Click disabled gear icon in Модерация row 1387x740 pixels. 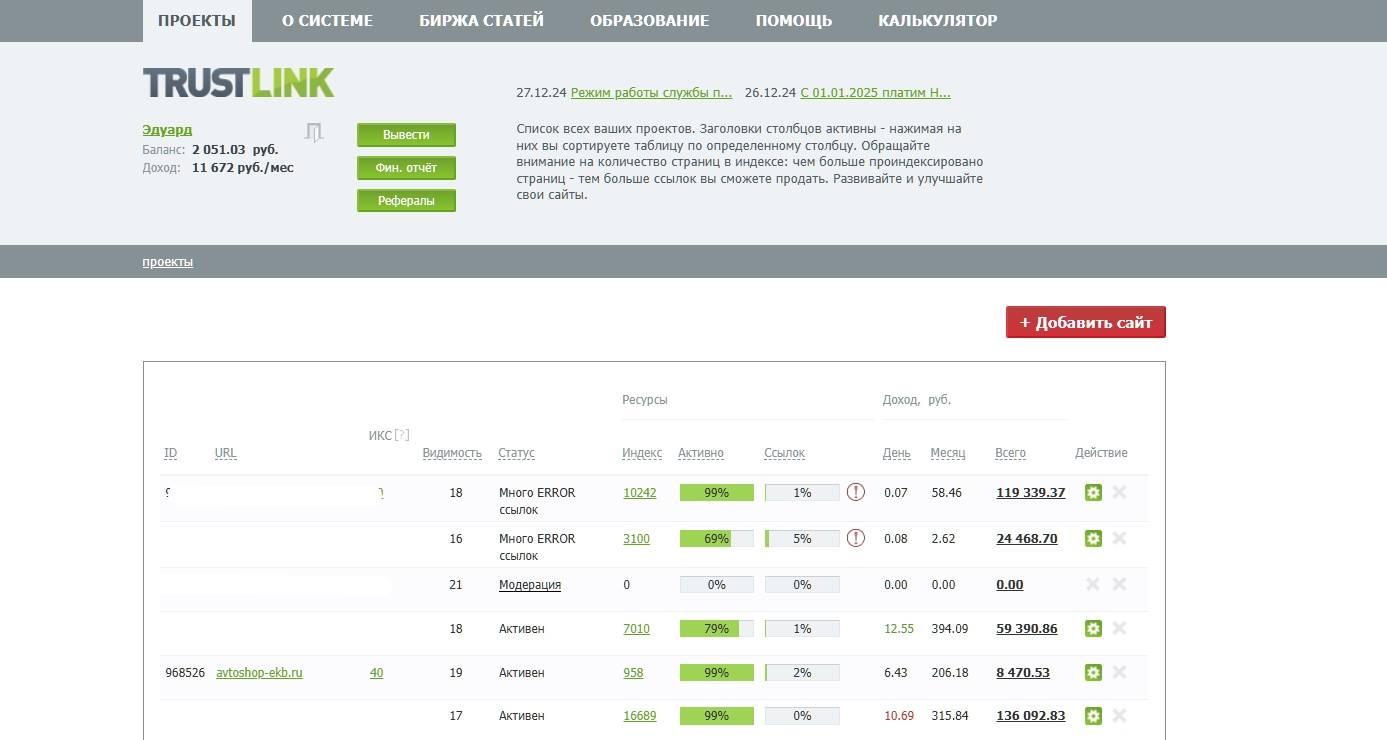tap(1093, 584)
